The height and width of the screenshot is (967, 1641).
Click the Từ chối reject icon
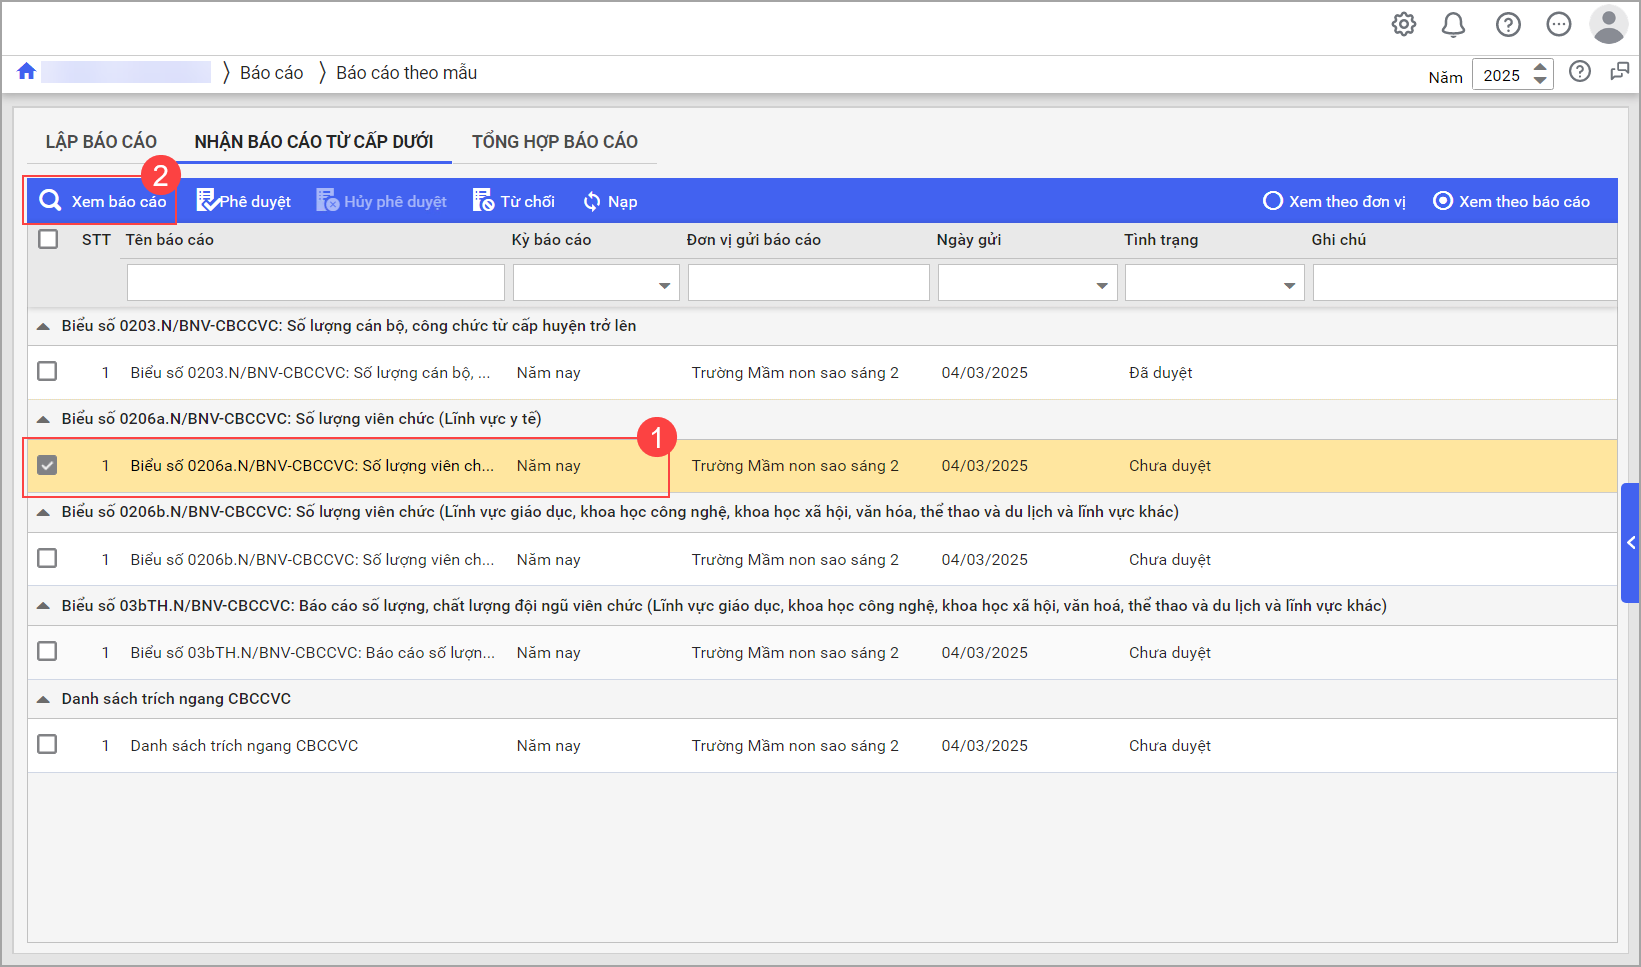483,201
